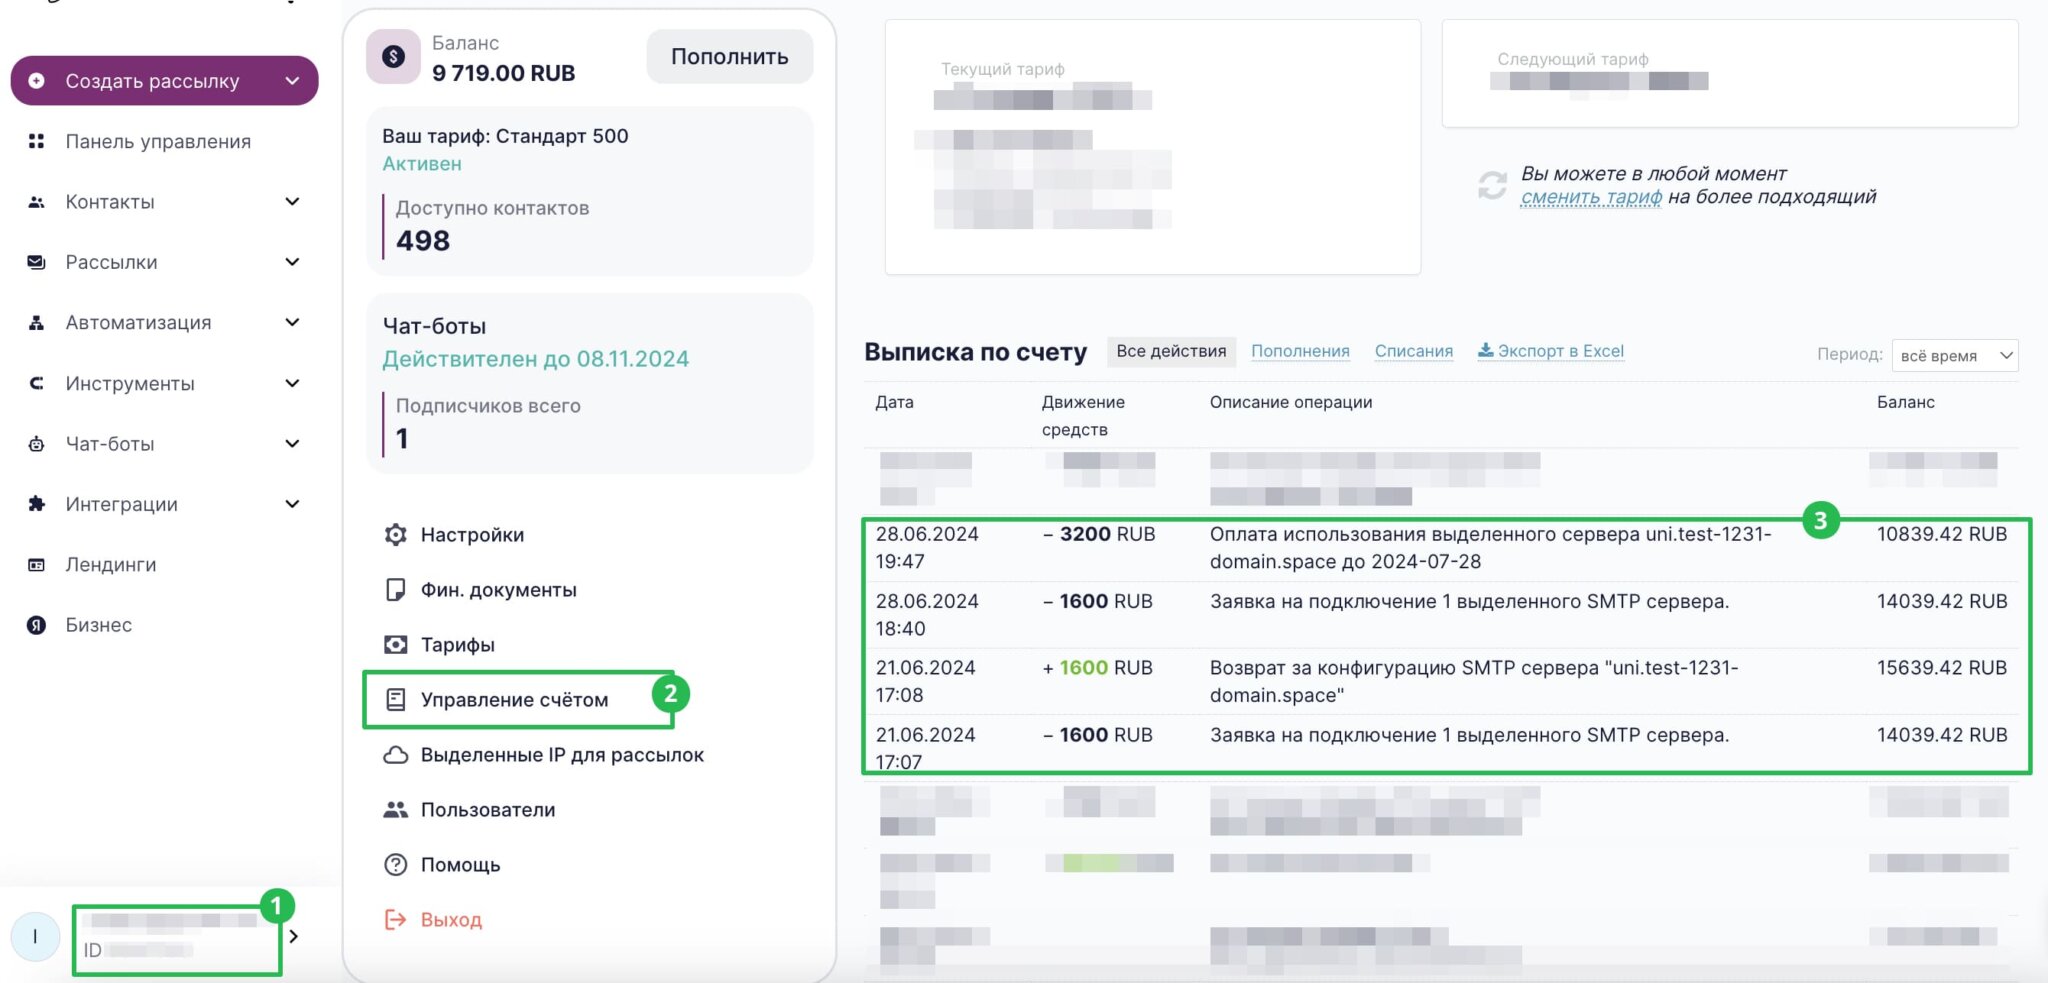
Task: Click the Экспорт в Excel link
Action: tap(1551, 351)
